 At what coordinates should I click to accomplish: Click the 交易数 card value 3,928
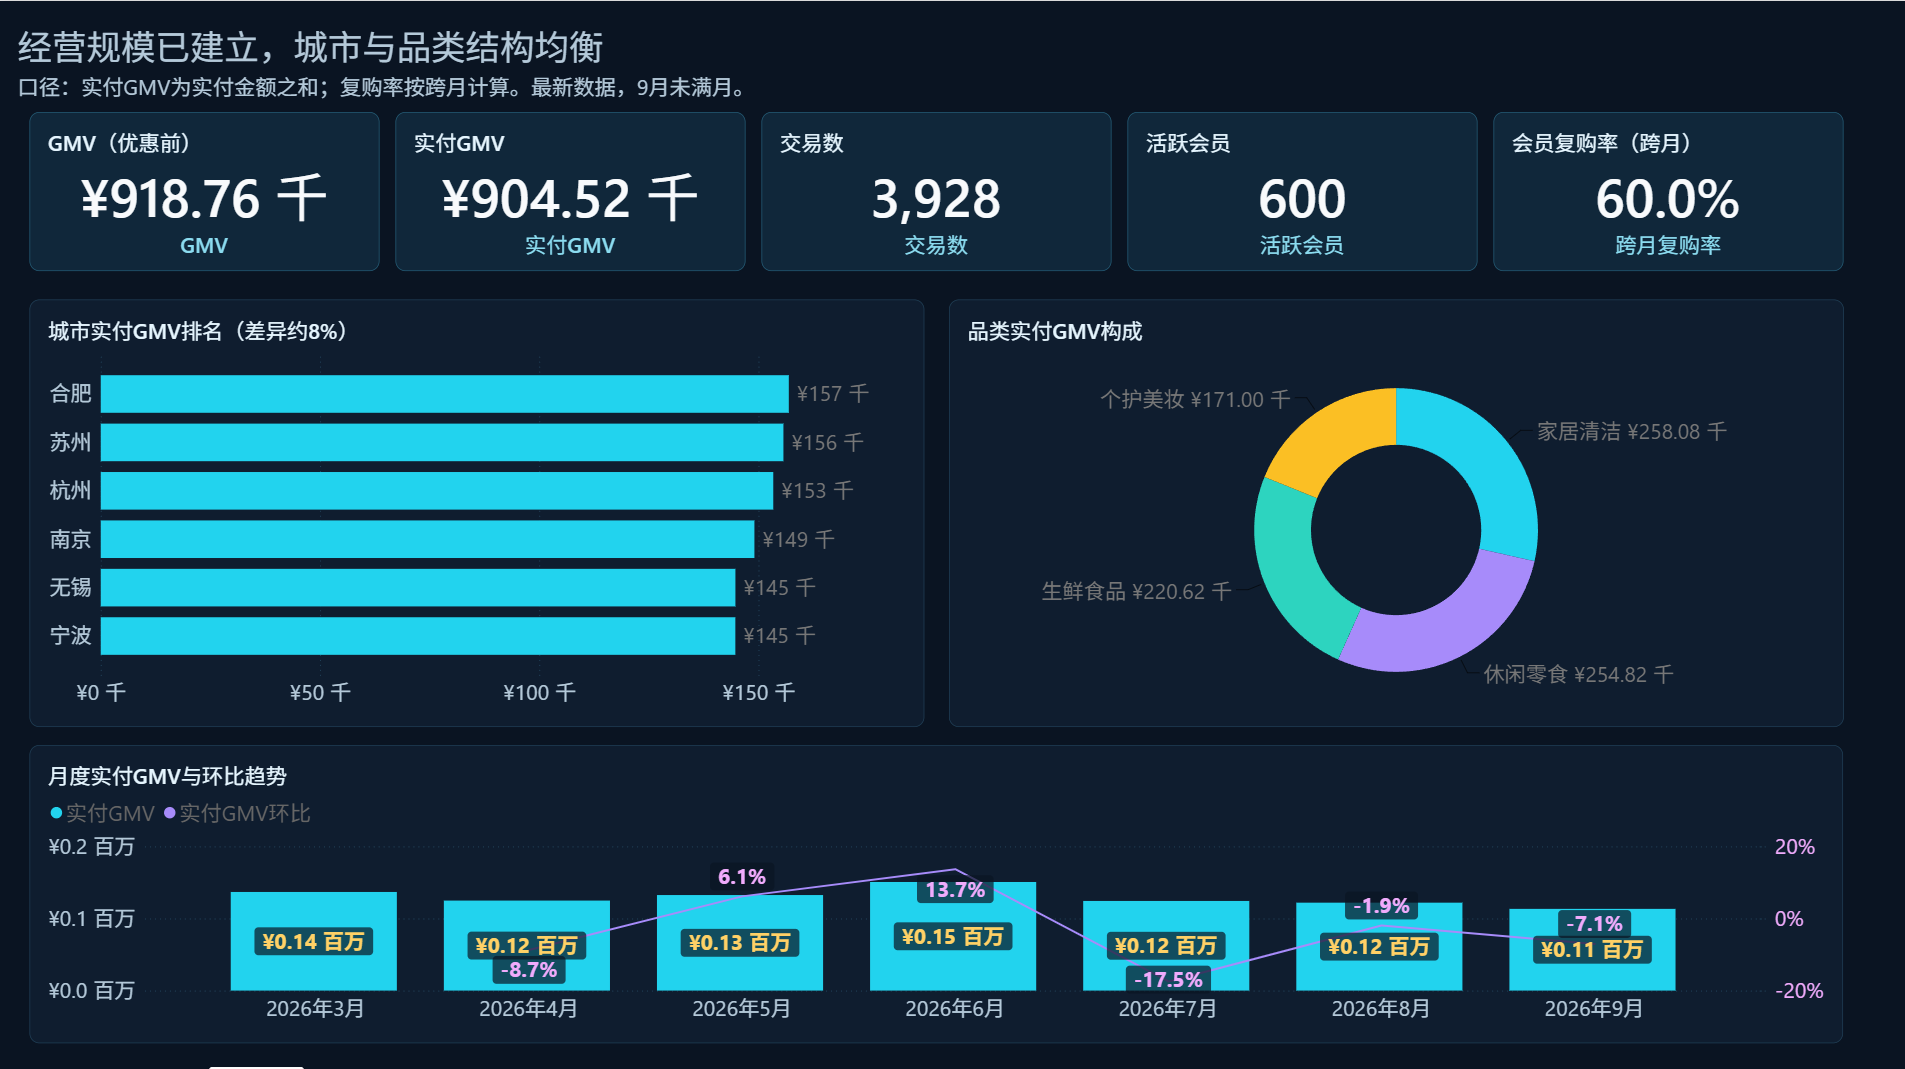tap(936, 198)
